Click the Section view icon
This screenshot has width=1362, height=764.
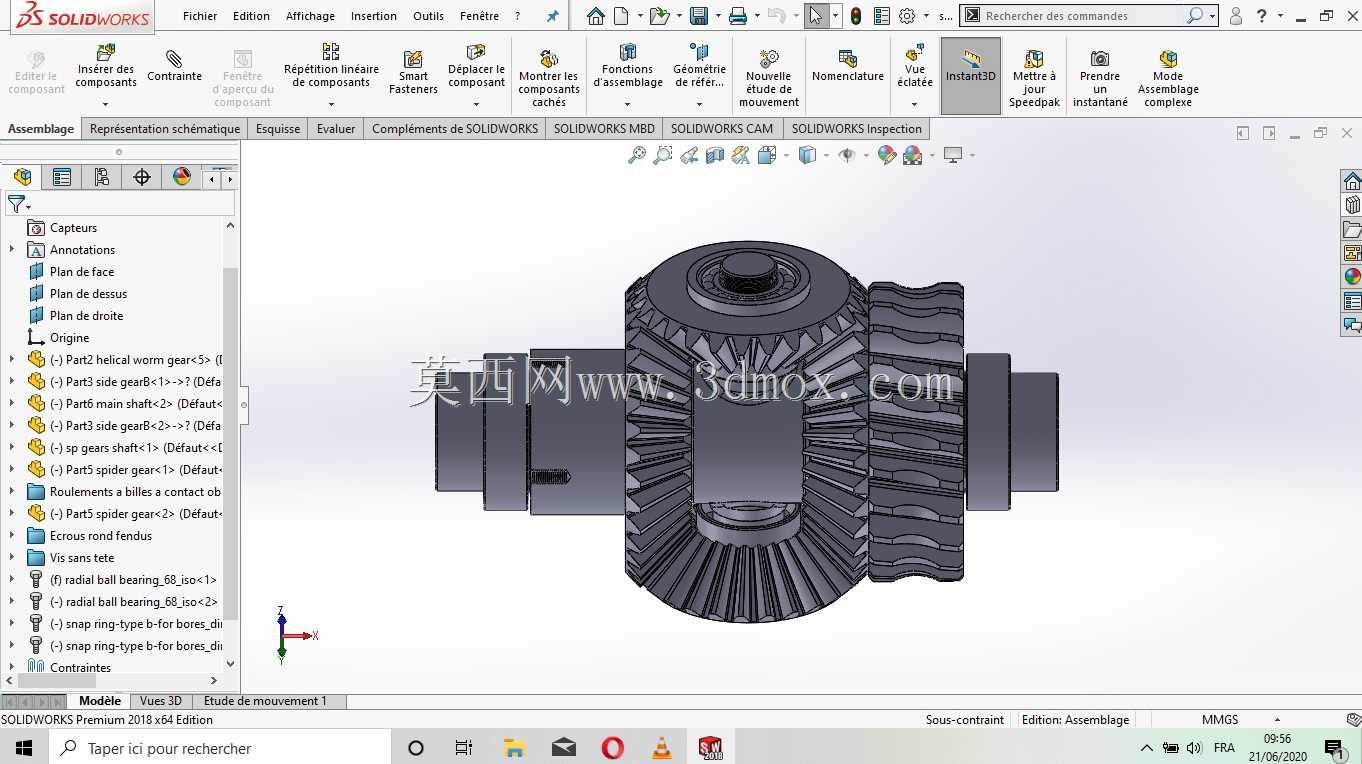[714, 155]
